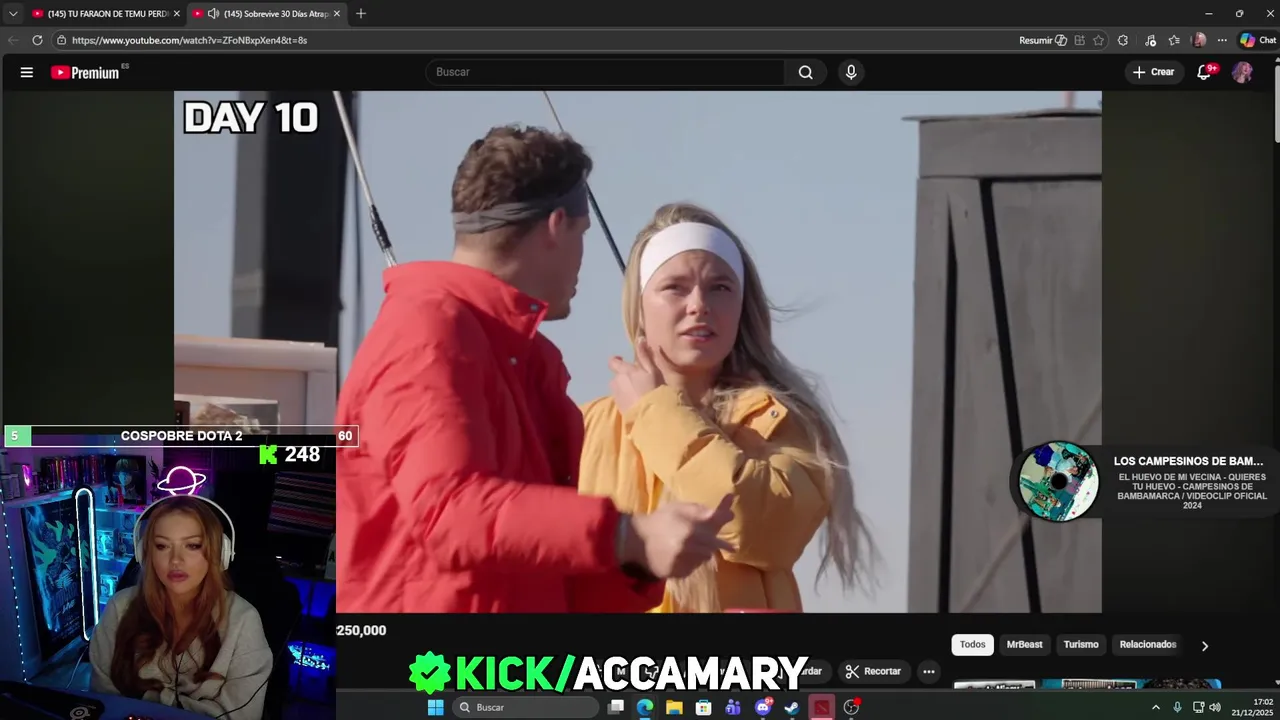Close the TU FARAON DE TEMU tab

[177, 14]
